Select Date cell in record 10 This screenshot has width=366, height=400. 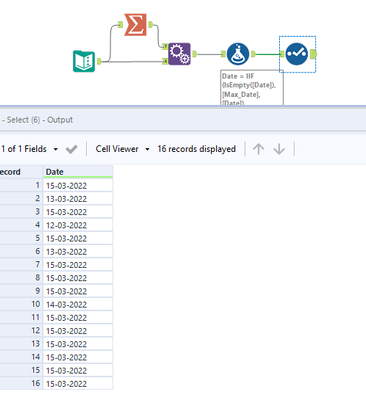78,304
